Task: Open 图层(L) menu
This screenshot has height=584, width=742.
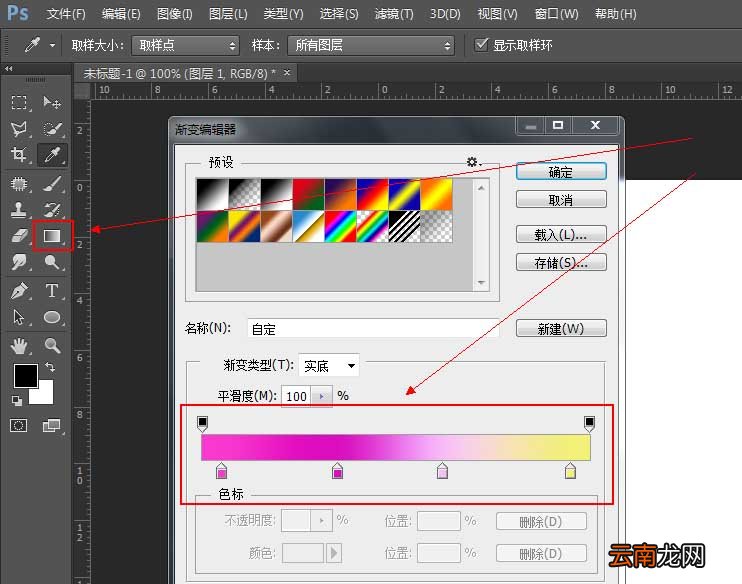Action: pyautogui.click(x=228, y=14)
